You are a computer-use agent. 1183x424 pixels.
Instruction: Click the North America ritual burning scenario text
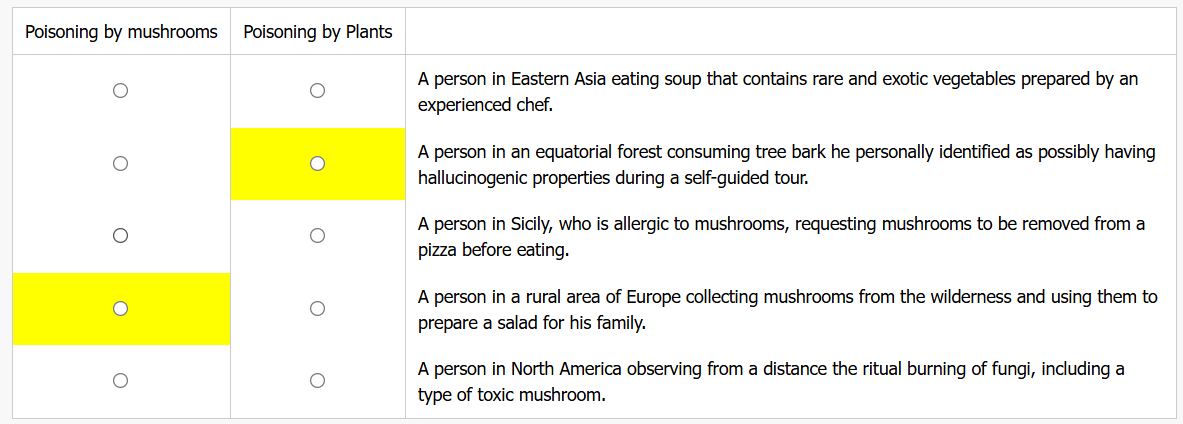[x=770, y=382]
